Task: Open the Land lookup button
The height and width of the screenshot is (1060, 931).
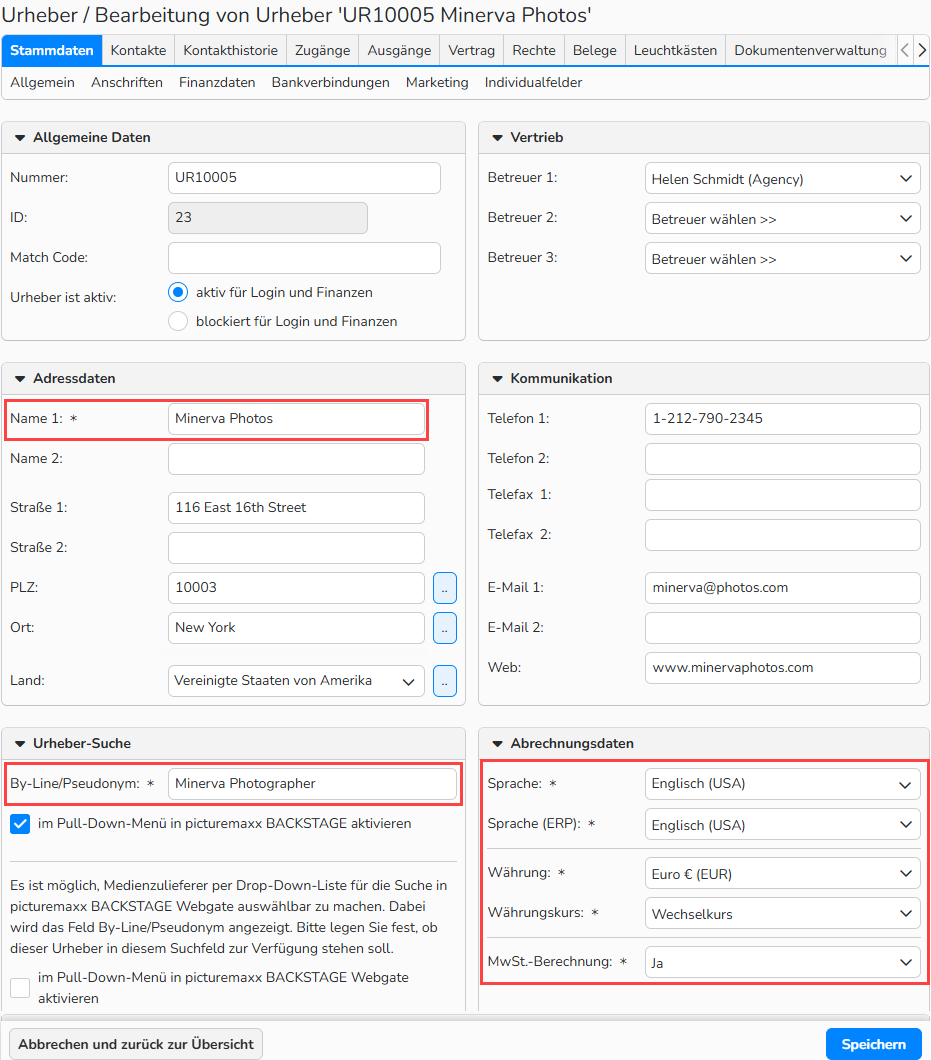Action: coord(444,681)
